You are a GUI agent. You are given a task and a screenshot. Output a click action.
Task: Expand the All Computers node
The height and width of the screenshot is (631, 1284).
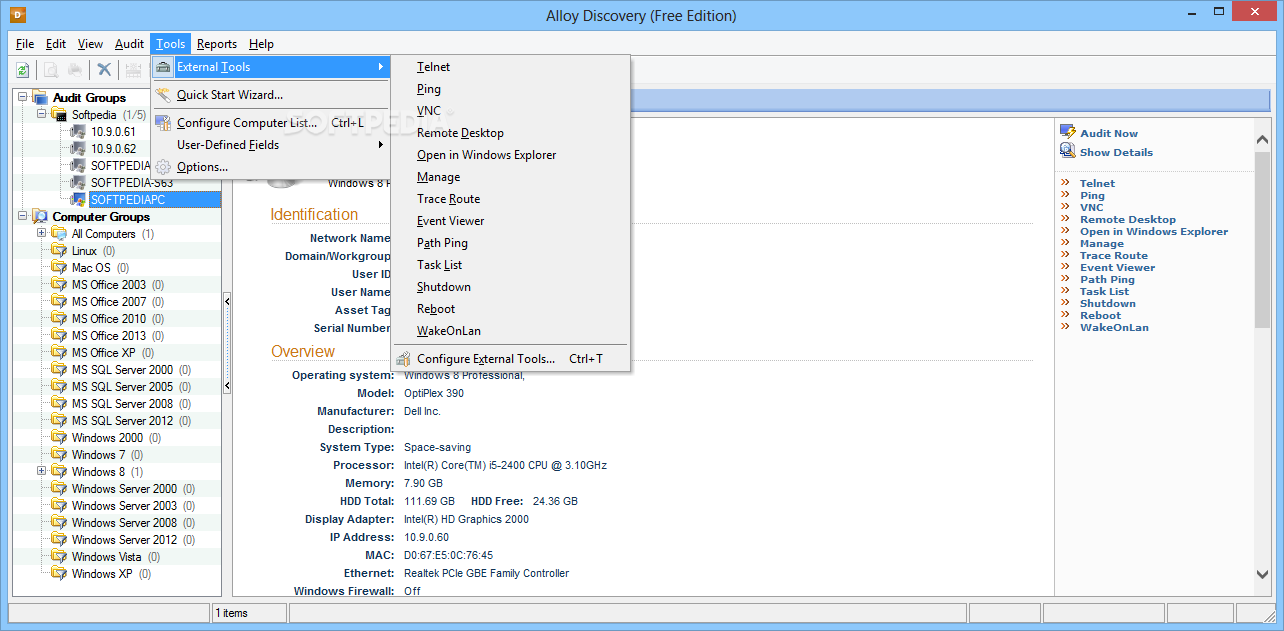[42, 234]
